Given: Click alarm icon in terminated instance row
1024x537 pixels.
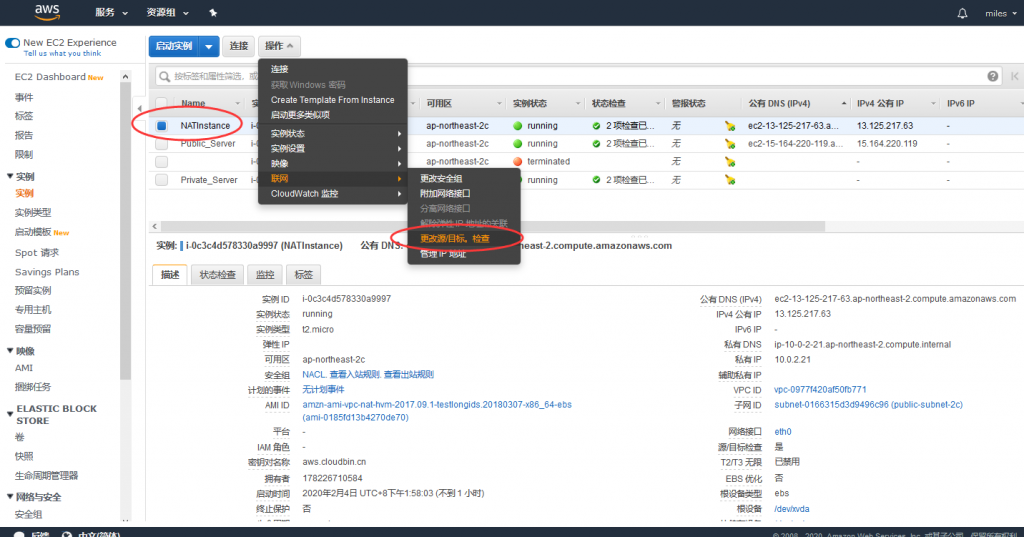Looking at the screenshot, I should coord(730,162).
